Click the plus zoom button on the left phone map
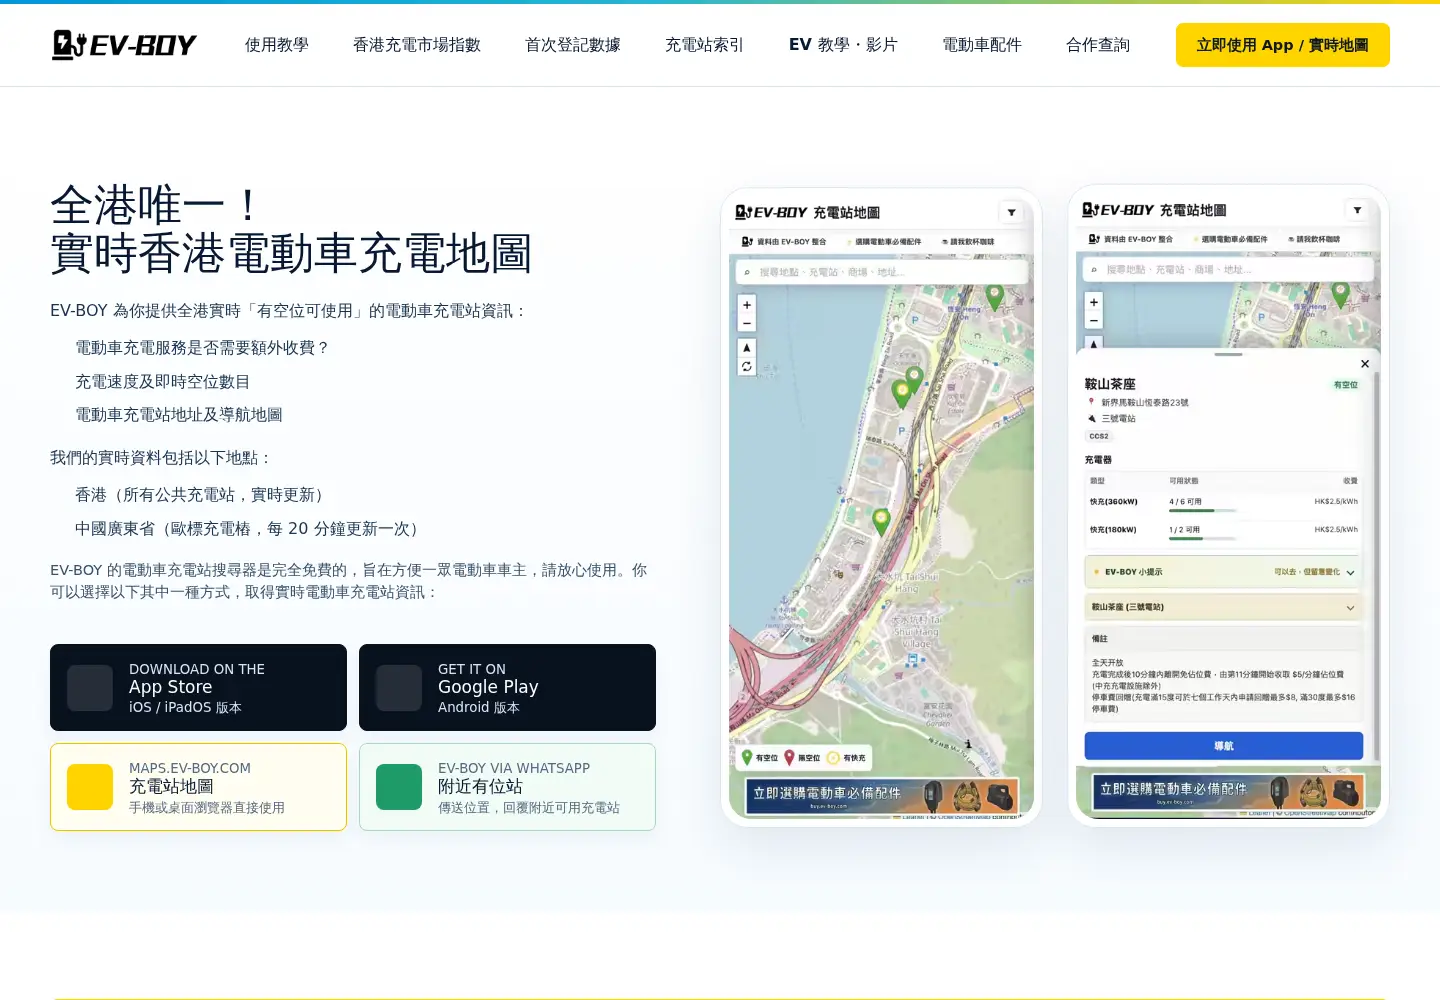 click(x=747, y=304)
